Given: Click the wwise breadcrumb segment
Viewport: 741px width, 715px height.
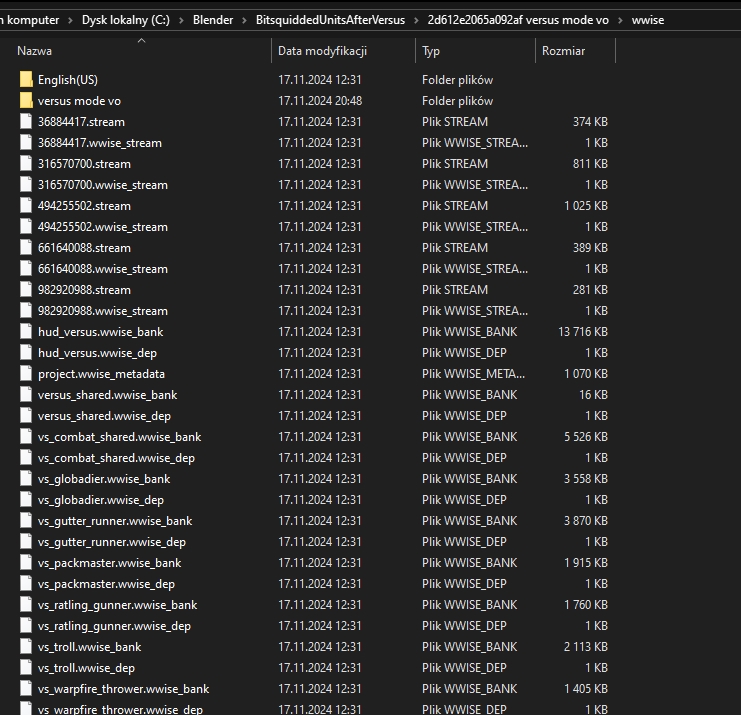Looking at the screenshot, I should click(648, 20).
